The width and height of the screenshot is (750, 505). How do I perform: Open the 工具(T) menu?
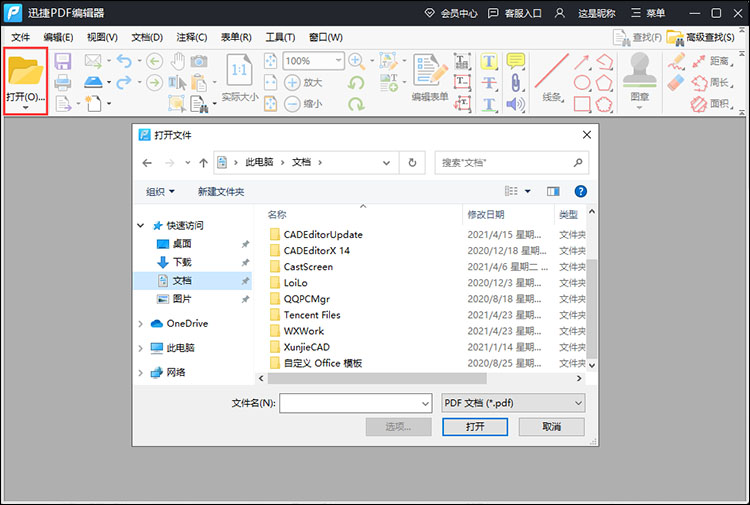point(280,37)
